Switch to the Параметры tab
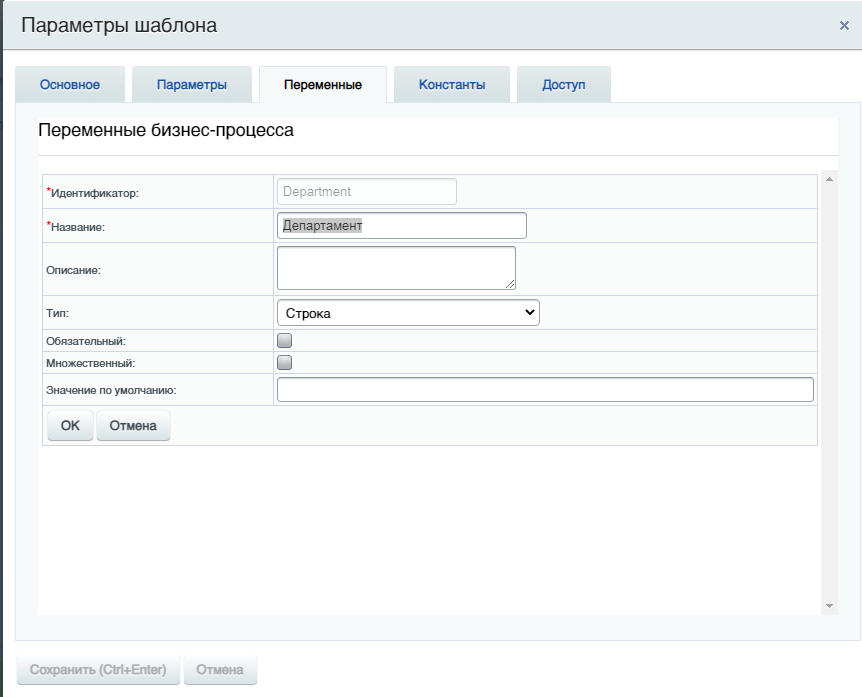The height and width of the screenshot is (697, 862). click(x=192, y=85)
